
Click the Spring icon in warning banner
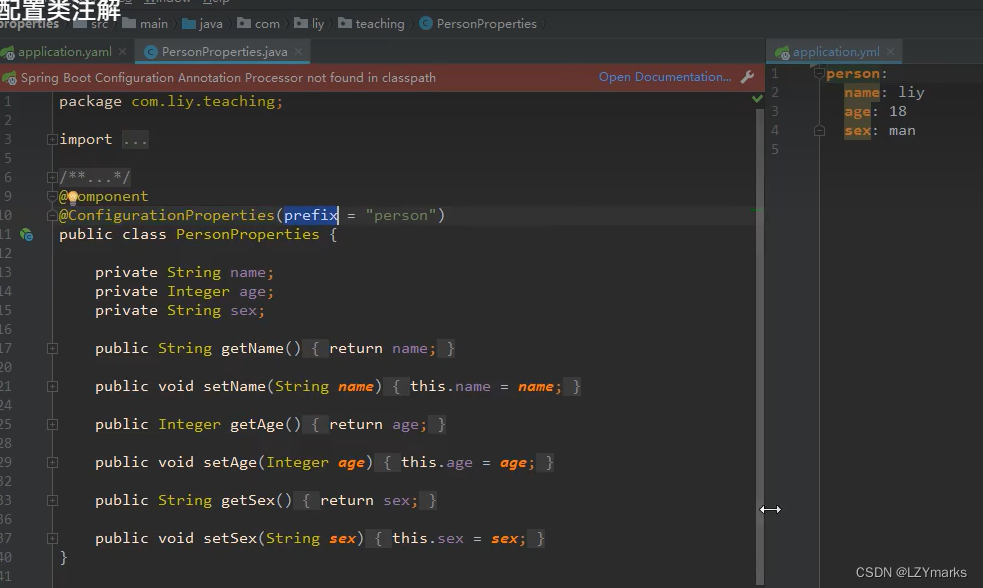(x=9, y=78)
